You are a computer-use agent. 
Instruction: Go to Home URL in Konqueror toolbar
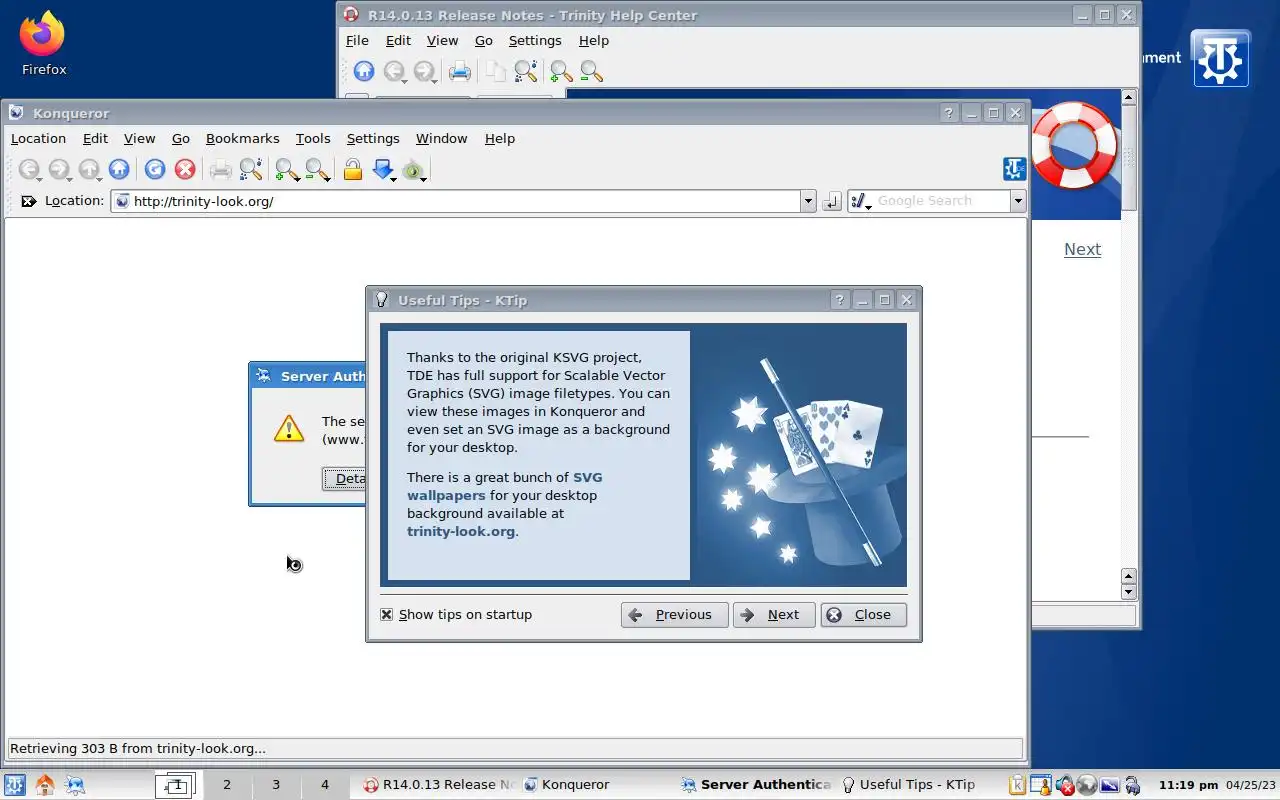pyautogui.click(x=119, y=169)
